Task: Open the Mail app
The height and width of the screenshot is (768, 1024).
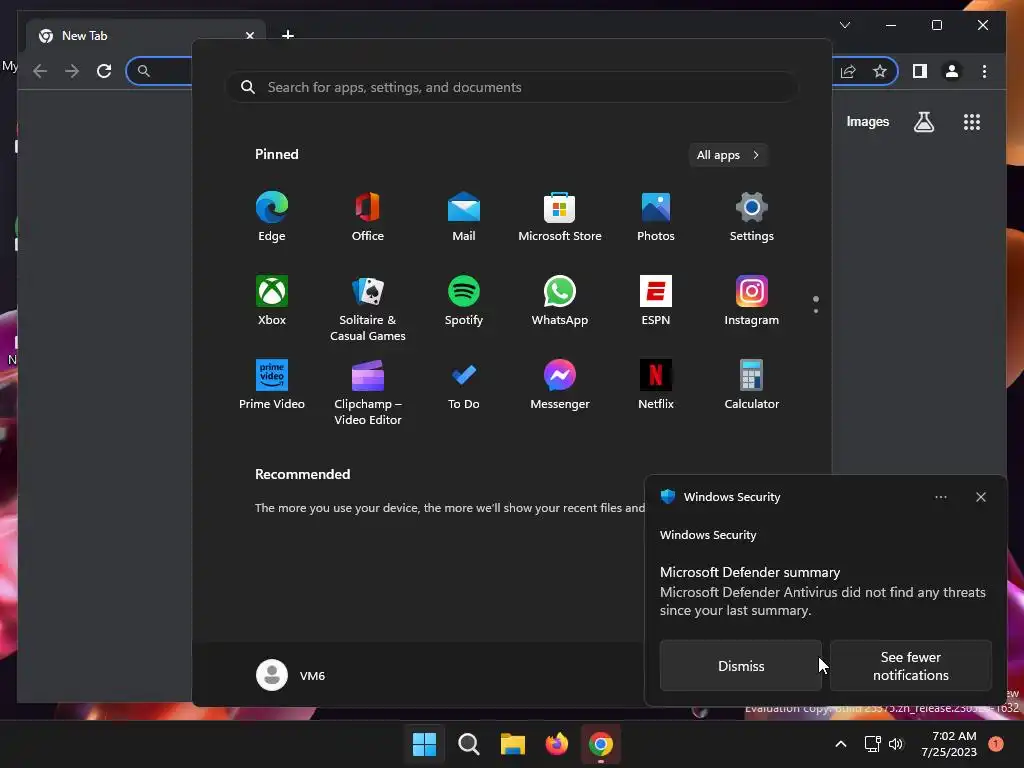Action: pyautogui.click(x=464, y=217)
